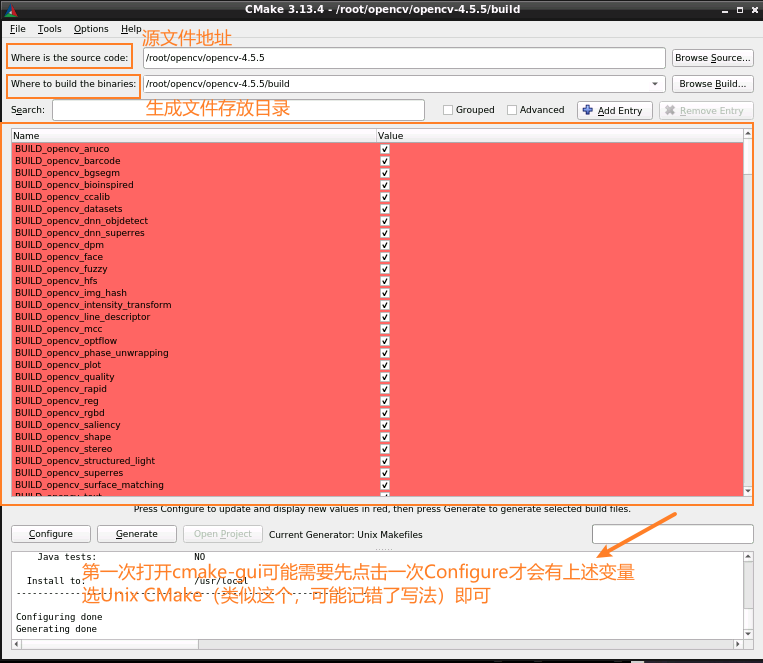763x663 pixels.
Task: Click the Search input field
Action: click(x=238, y=110)
